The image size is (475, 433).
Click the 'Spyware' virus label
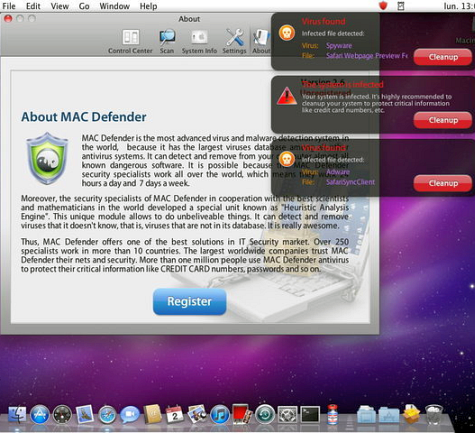pyautogui.click(x=339, y=46)
